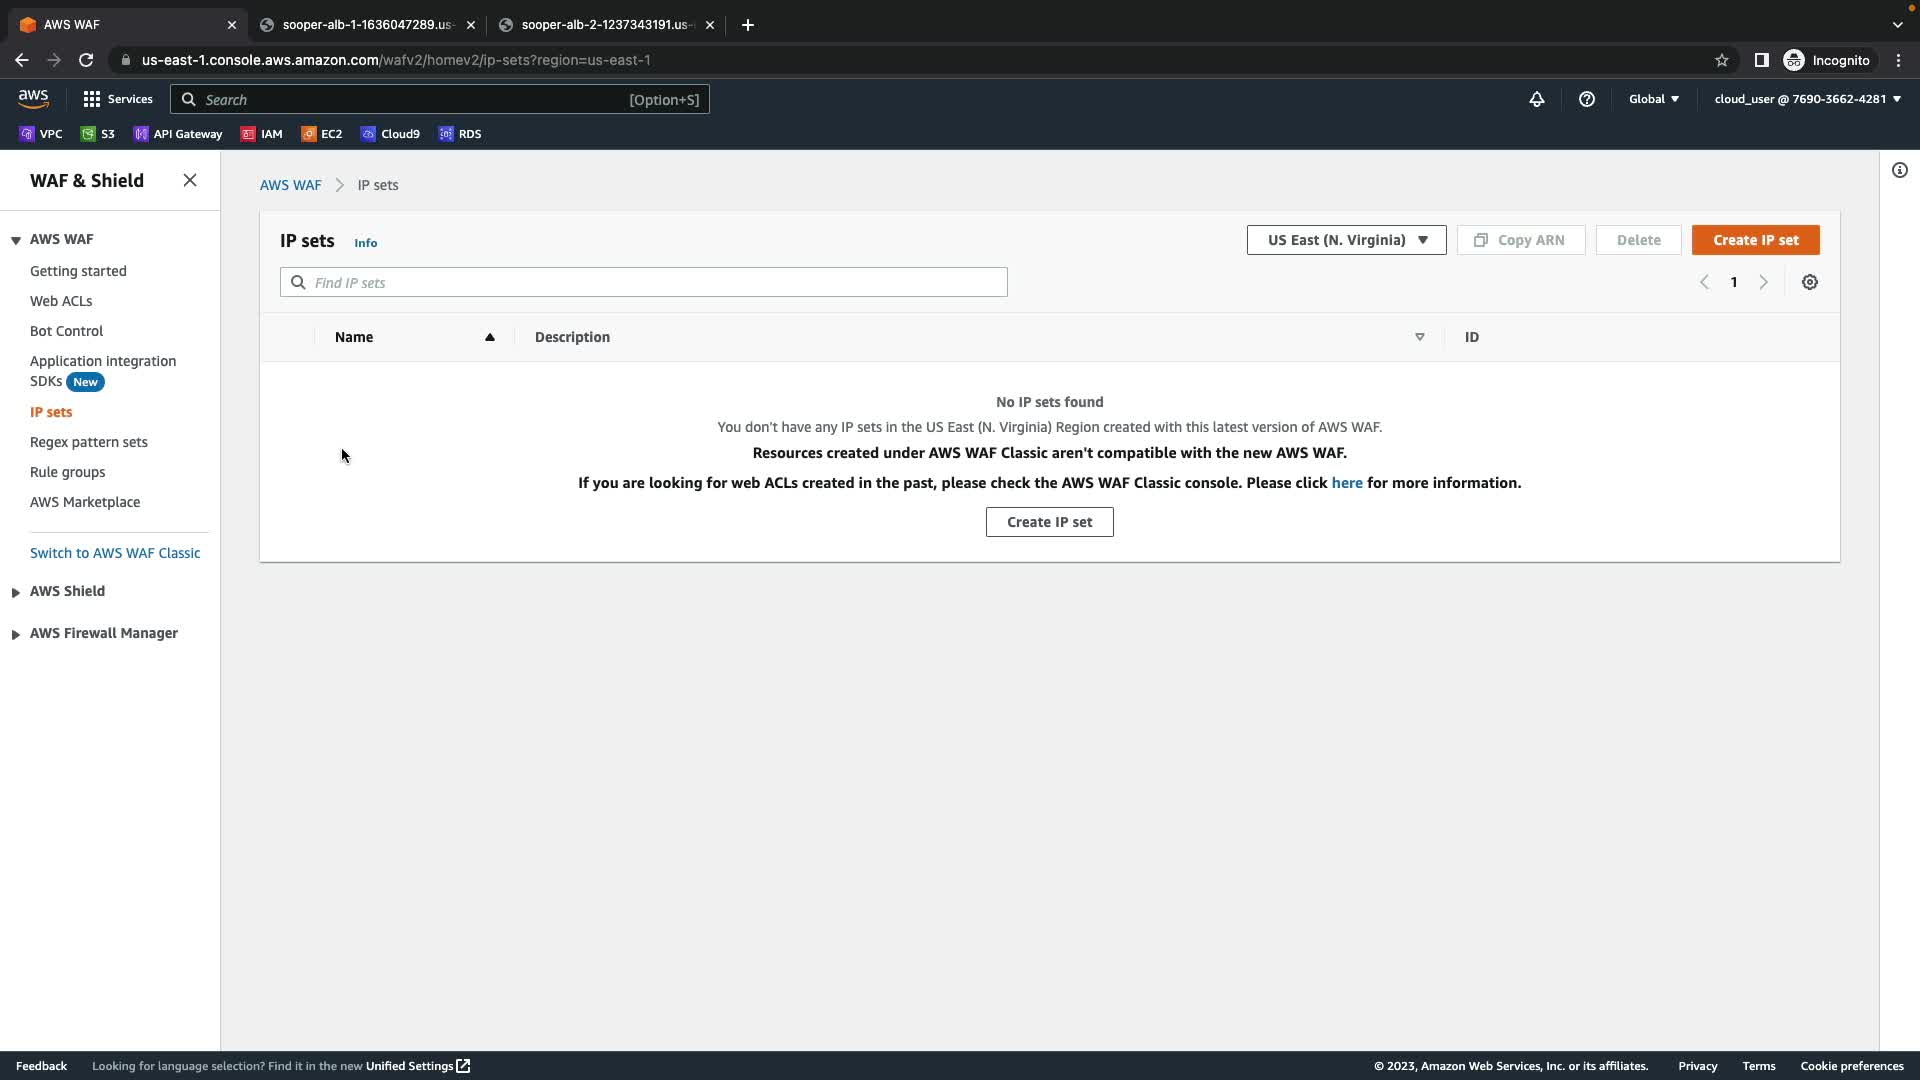This screenshot has height=1080, width=1920.
Task: Open the AWS notifications bell
Action: click(x=1536, y=99)
